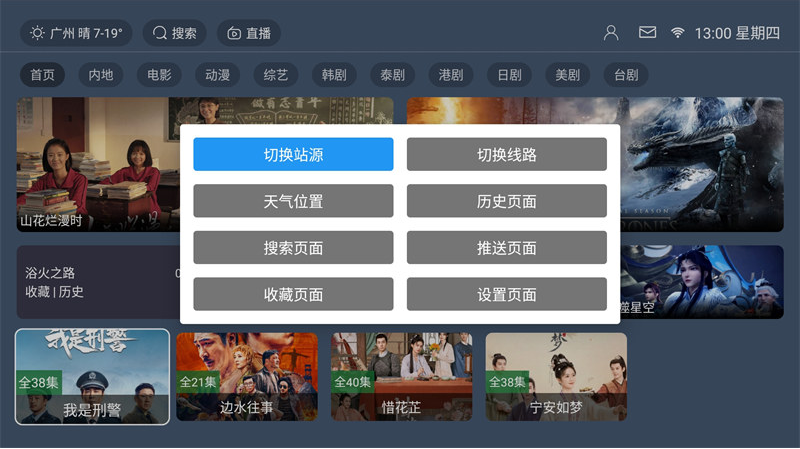Select 切换站源 in the dialog
The image size is (800, 449).
293,154
